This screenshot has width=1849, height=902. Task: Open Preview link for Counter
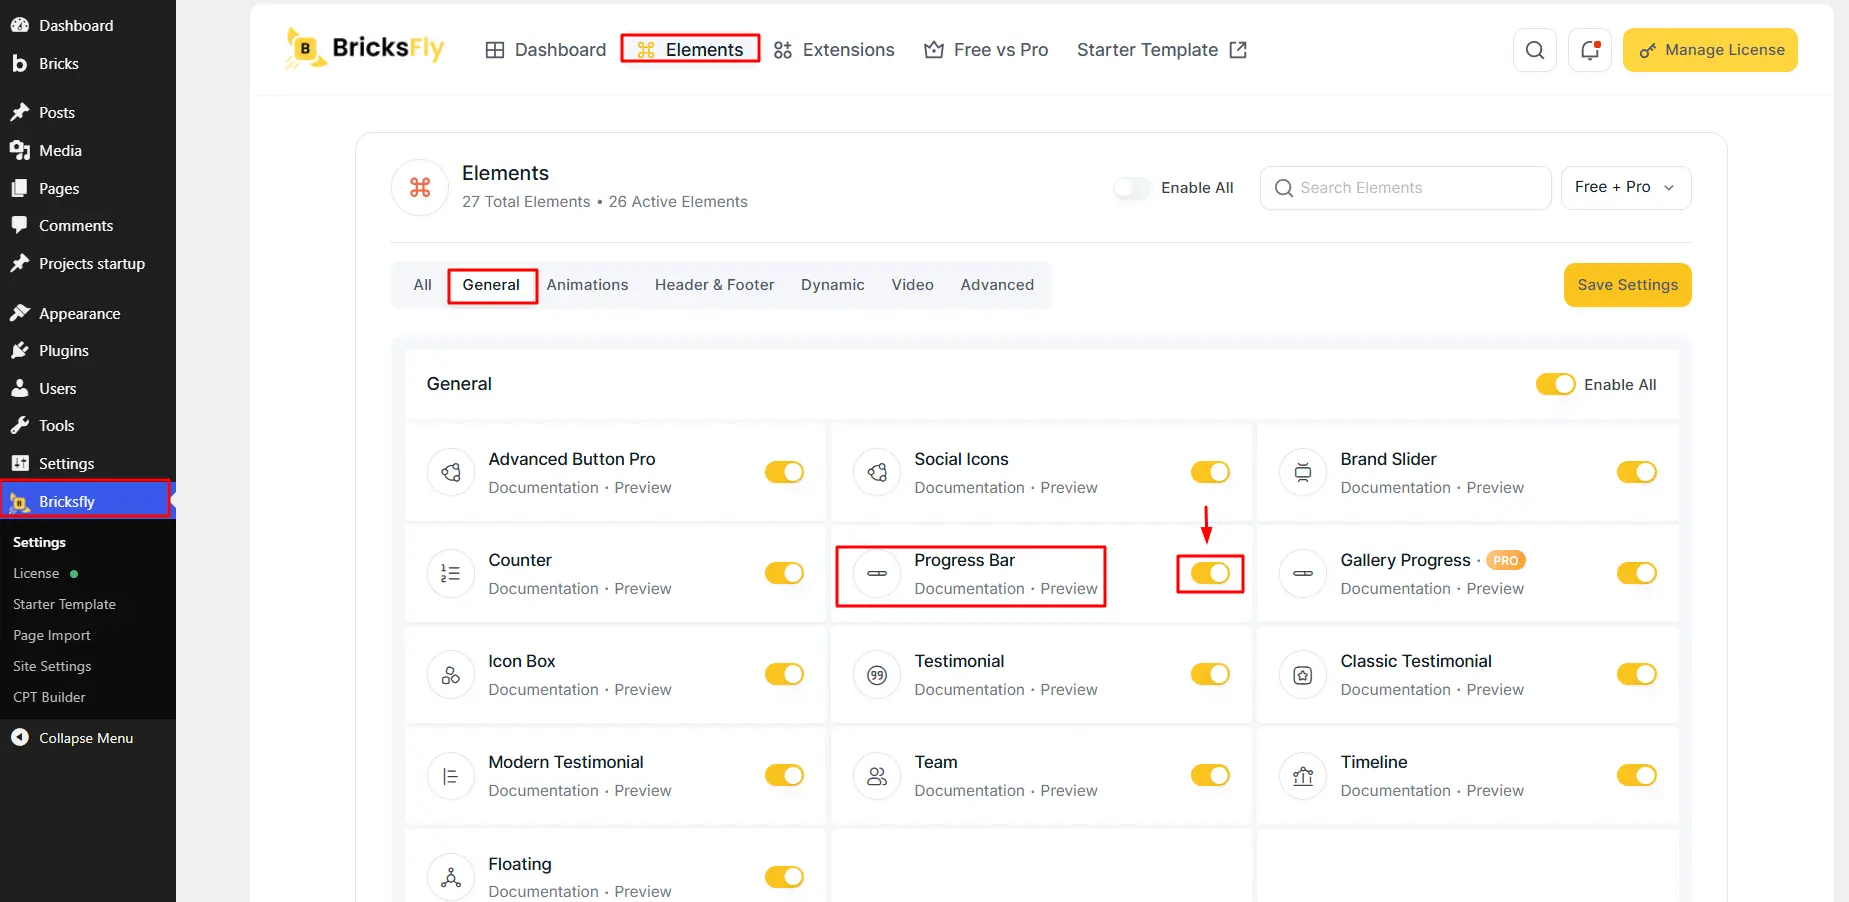[643, 589]
